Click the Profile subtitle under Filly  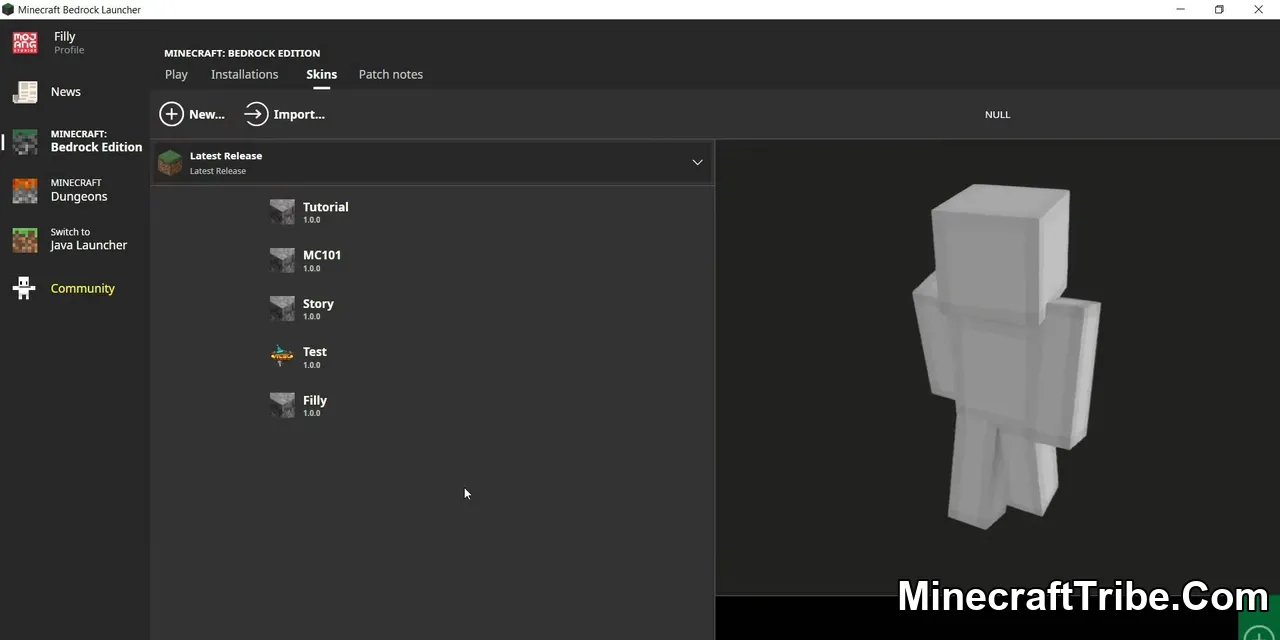point(69,50)
